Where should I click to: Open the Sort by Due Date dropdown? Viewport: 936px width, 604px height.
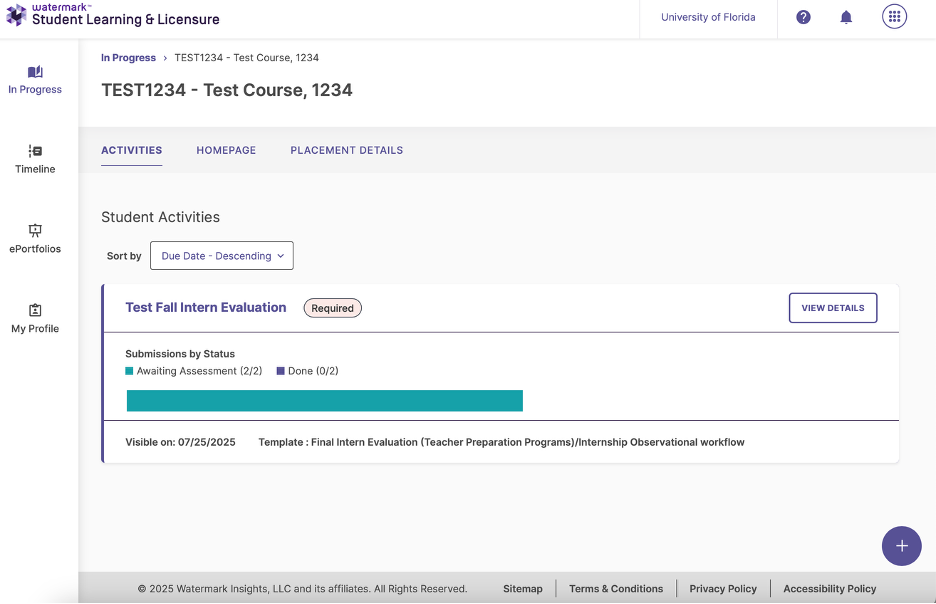tap(221, 255)
